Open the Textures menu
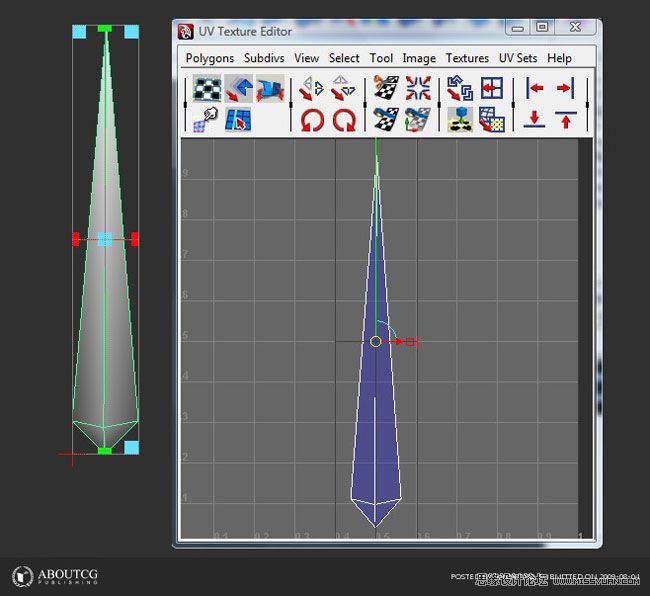Screen dimensions: 650x596 click(x=467, y=58)
